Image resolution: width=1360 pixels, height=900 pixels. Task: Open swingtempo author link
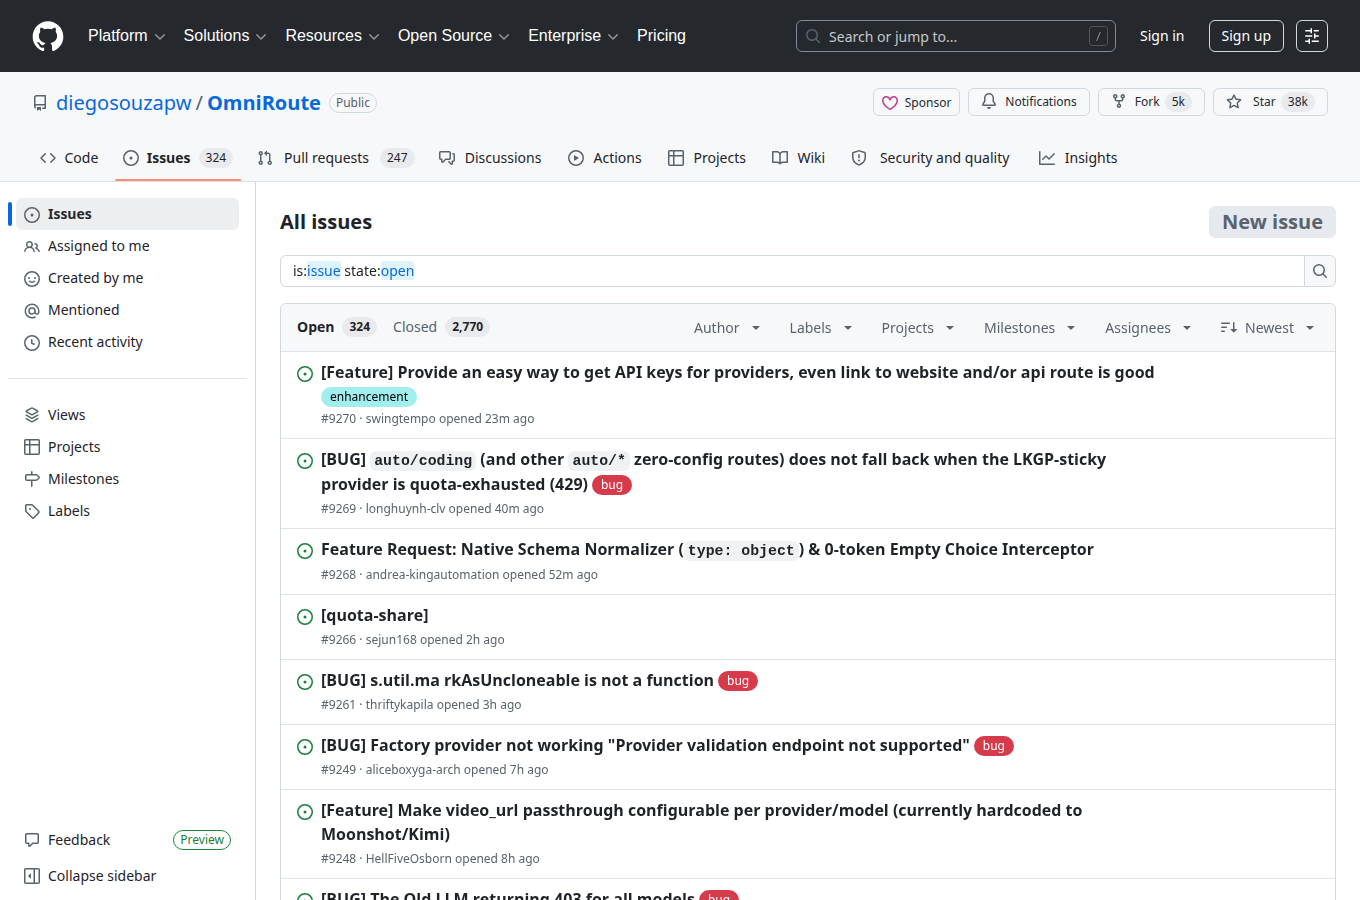point(401,419)
